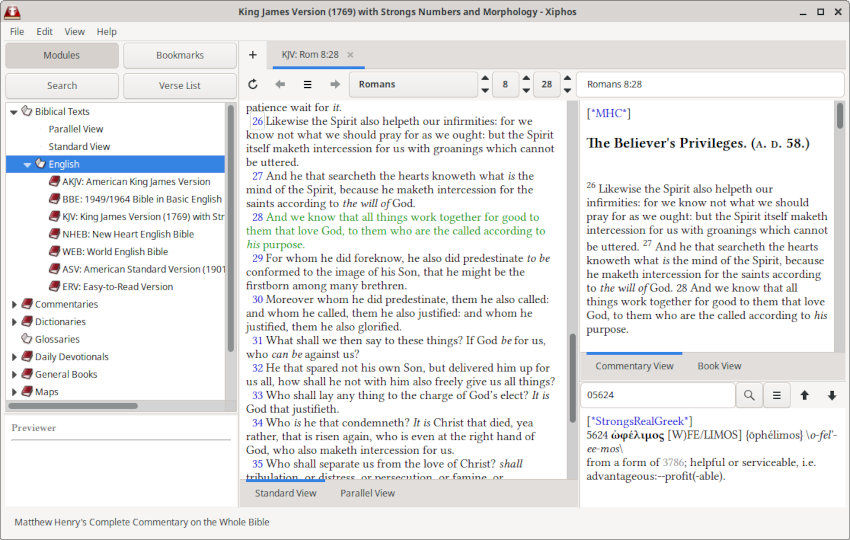Expand the General Books tree node
Image resolution: width=850 pixels, height=540 pixels.
pos(14,374)
